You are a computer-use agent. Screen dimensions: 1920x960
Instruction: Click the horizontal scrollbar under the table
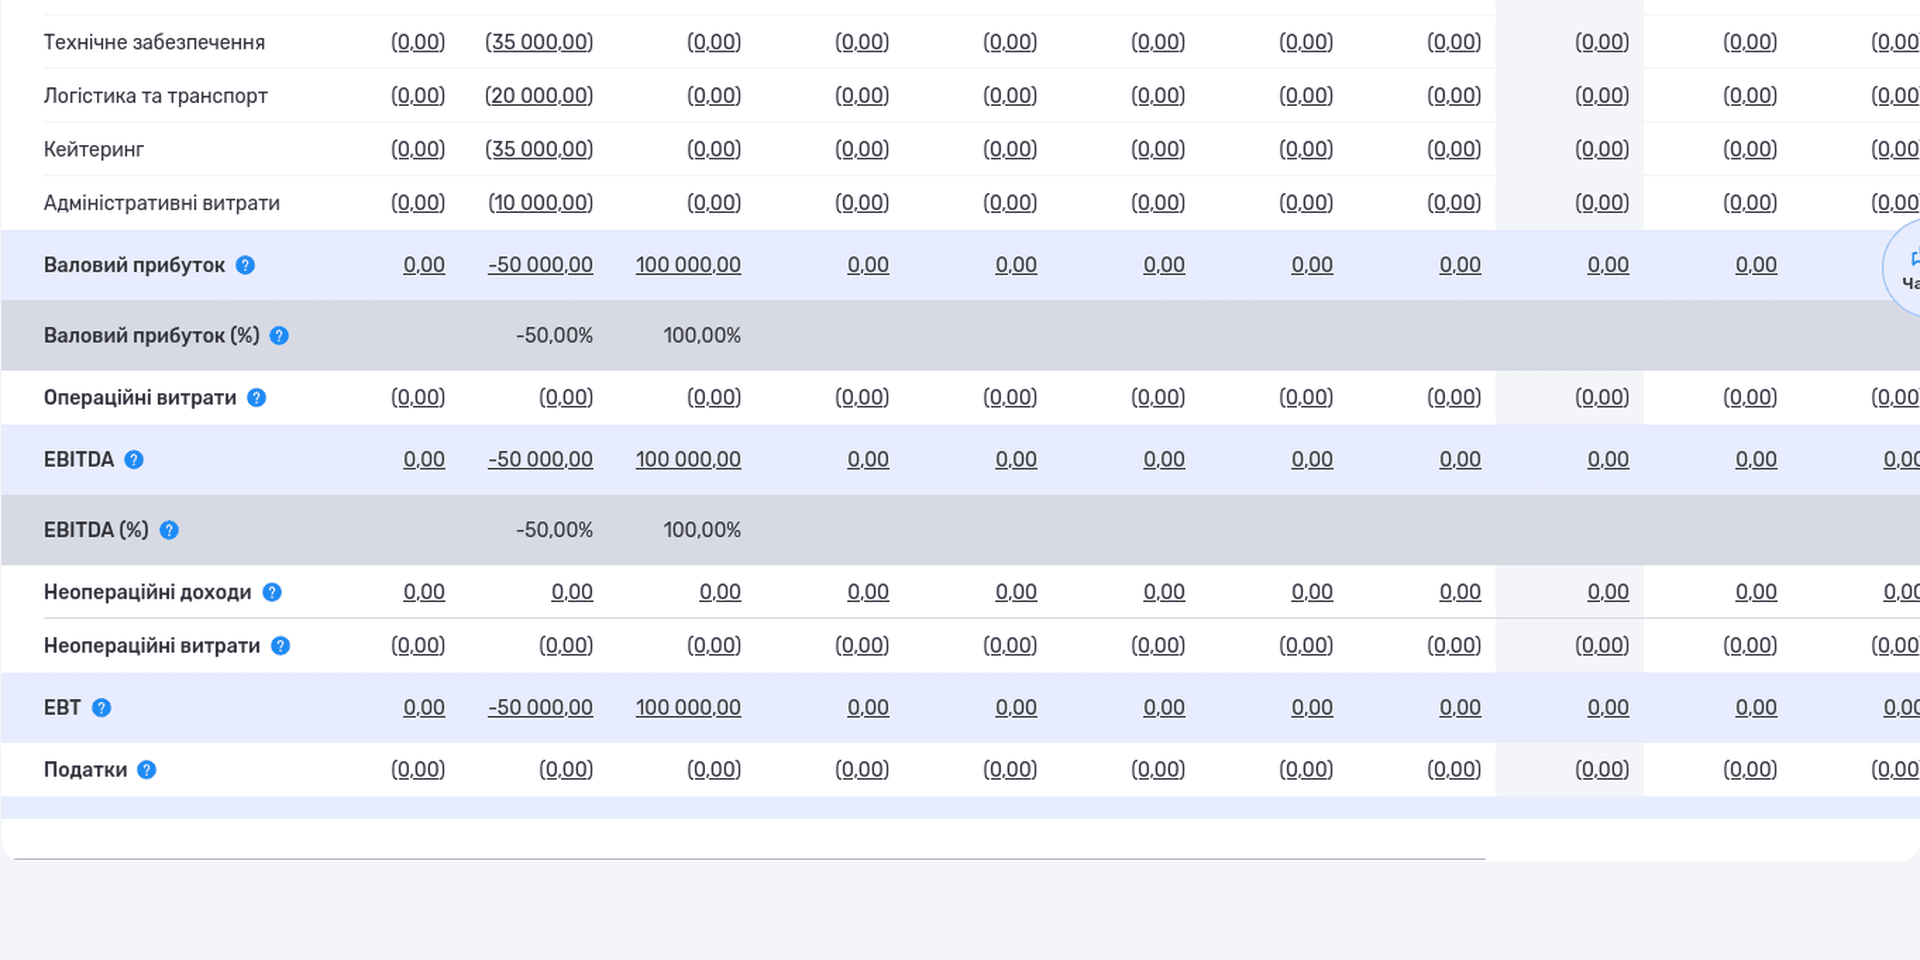tap(750, 858)
